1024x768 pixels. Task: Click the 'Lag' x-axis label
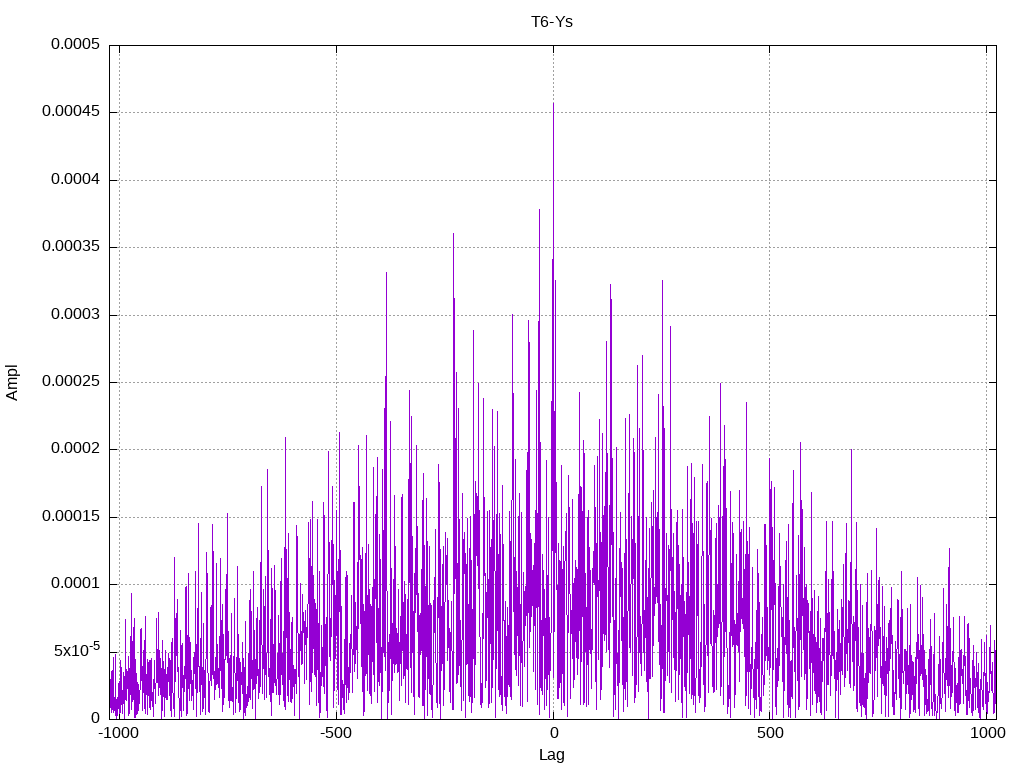pos(552,755)
